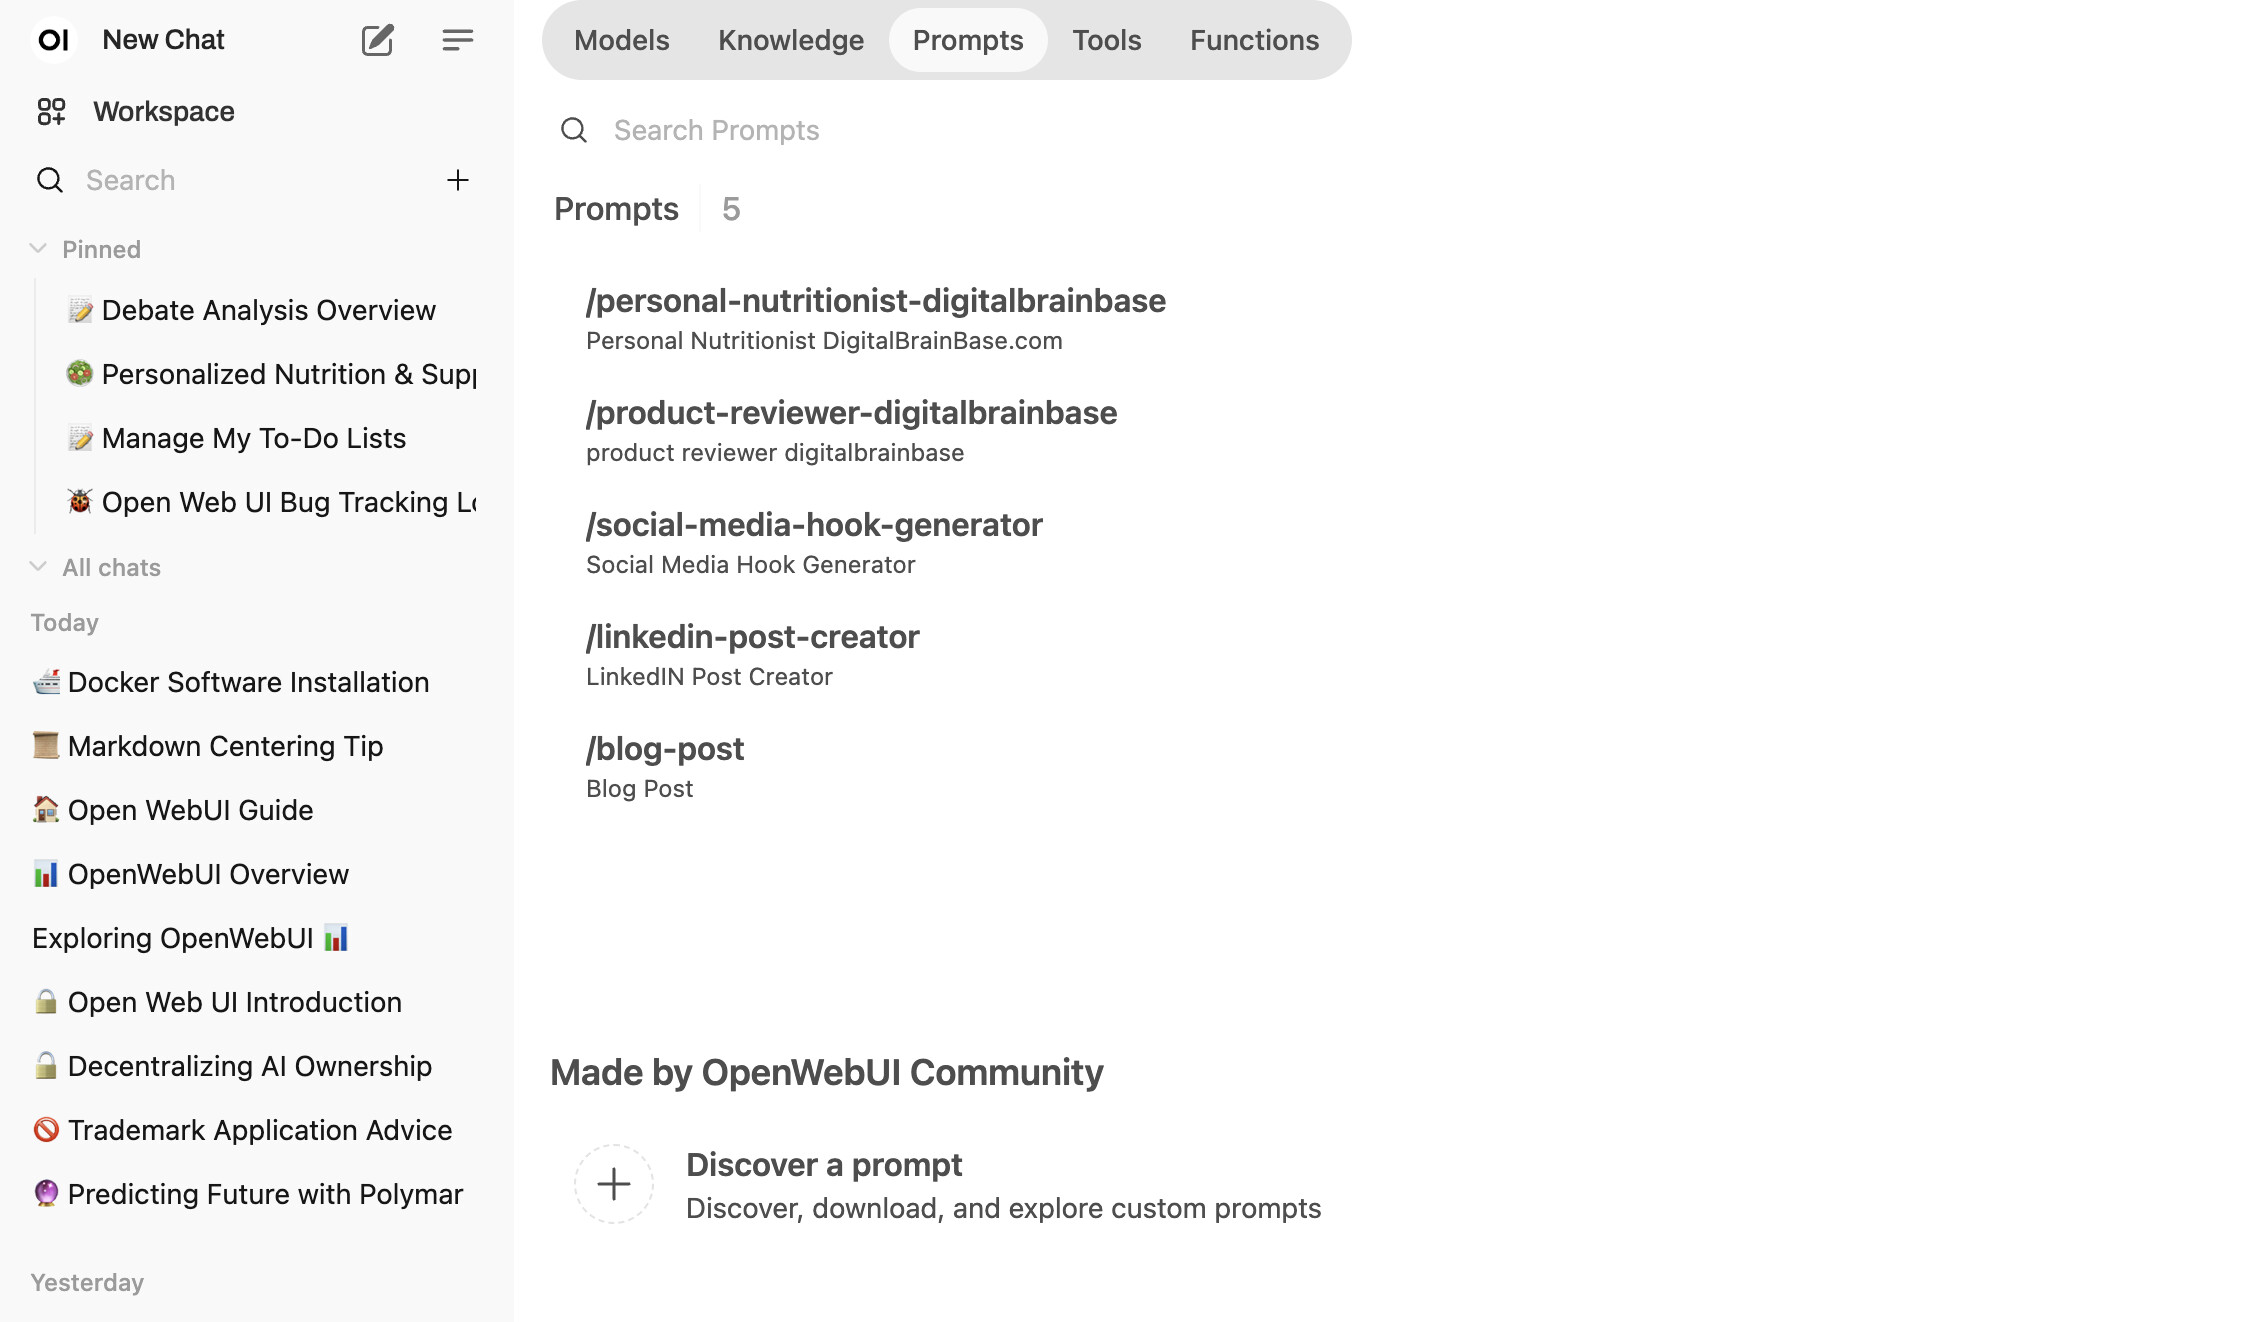Focus the sidebar Search field

[250, 180]
